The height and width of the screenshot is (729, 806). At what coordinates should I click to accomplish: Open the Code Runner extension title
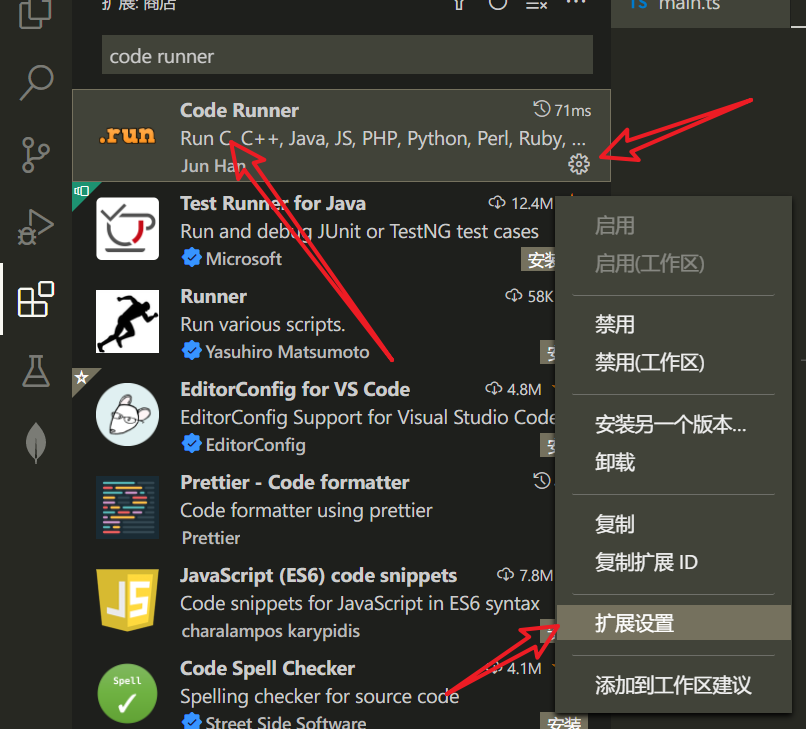[x=240, y=110]
